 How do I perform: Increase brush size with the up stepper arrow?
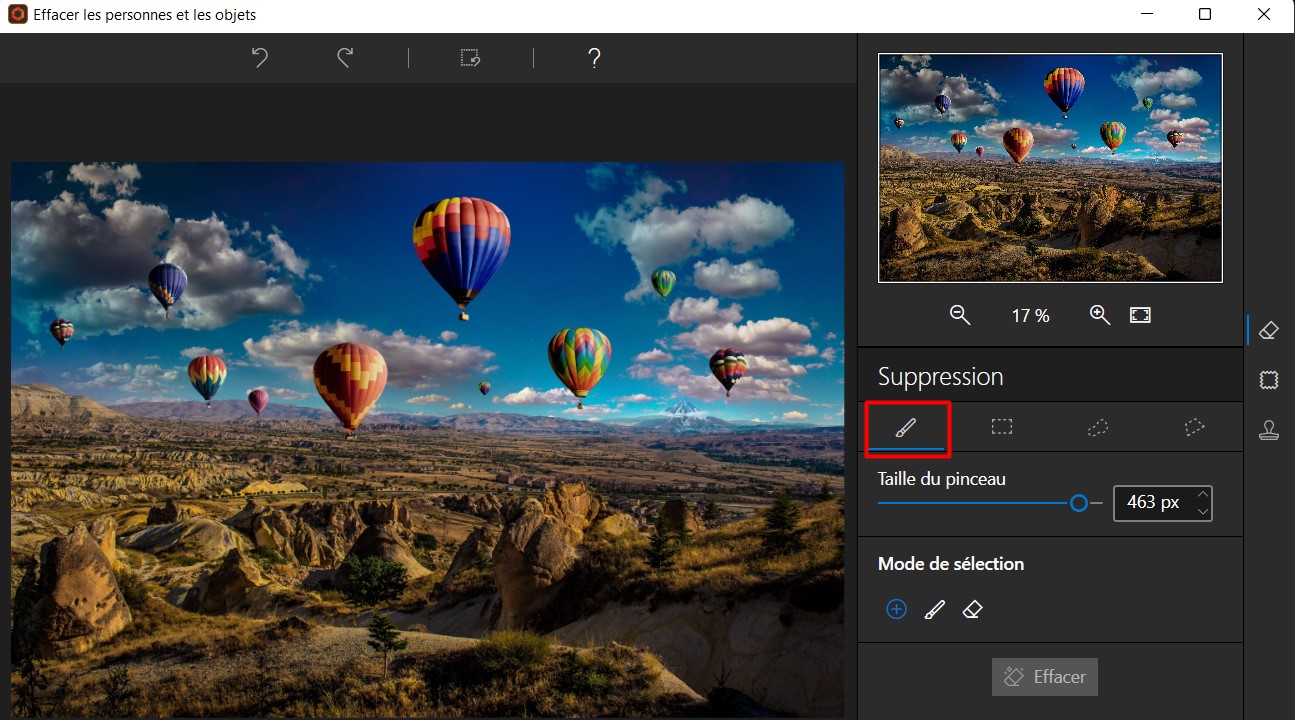point(1203,494)
